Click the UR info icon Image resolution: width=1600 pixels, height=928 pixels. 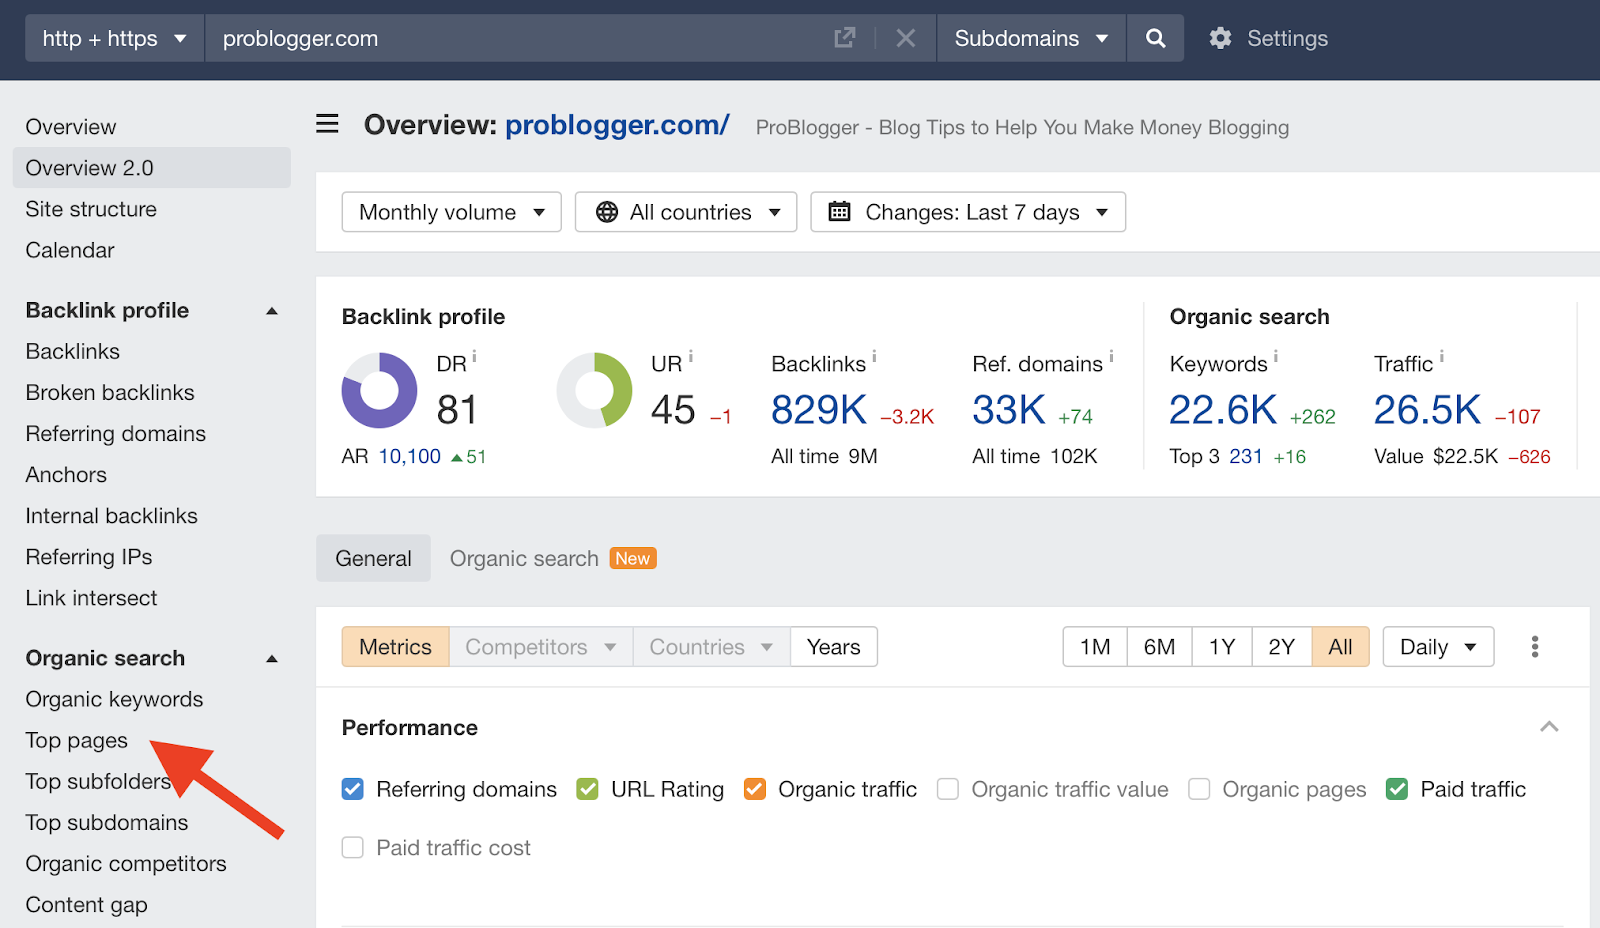click(691, 356)
